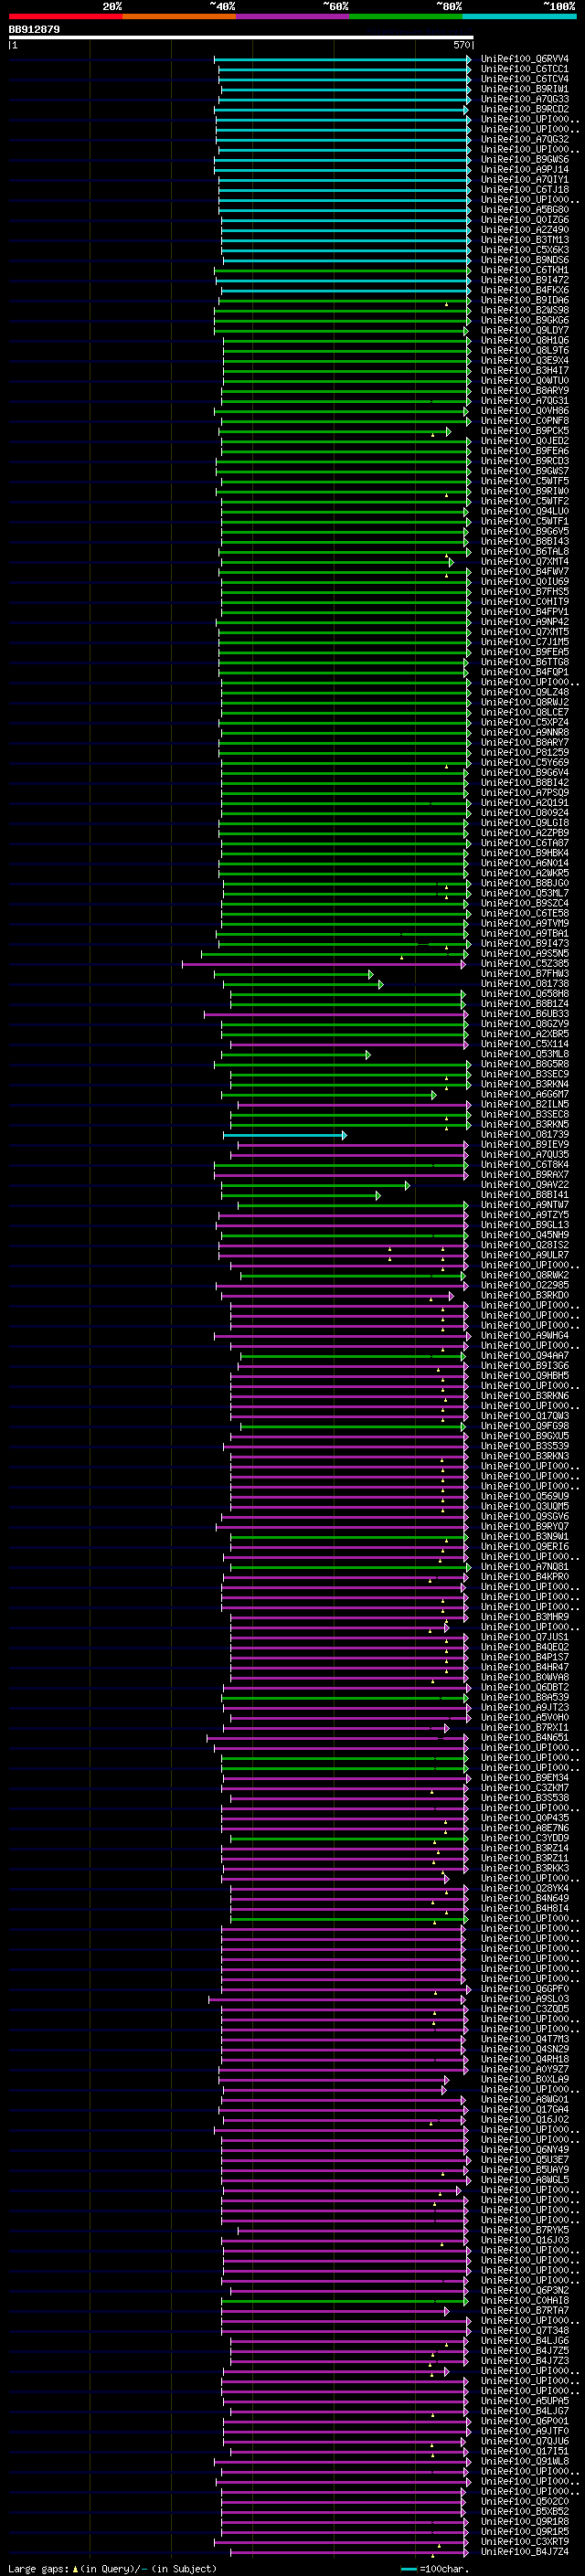Click the orange ~40% identity legend bar

point(179,16)
